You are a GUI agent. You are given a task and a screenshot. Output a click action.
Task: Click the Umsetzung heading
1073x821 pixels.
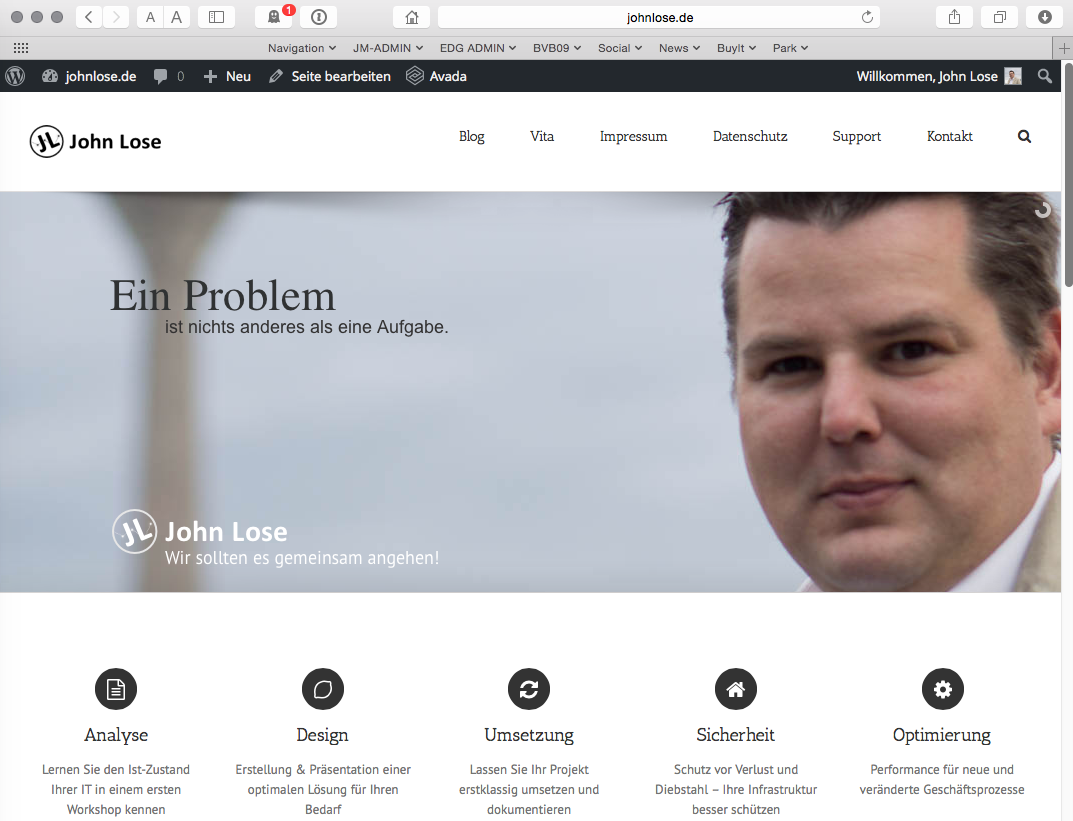tap(529, 735)
